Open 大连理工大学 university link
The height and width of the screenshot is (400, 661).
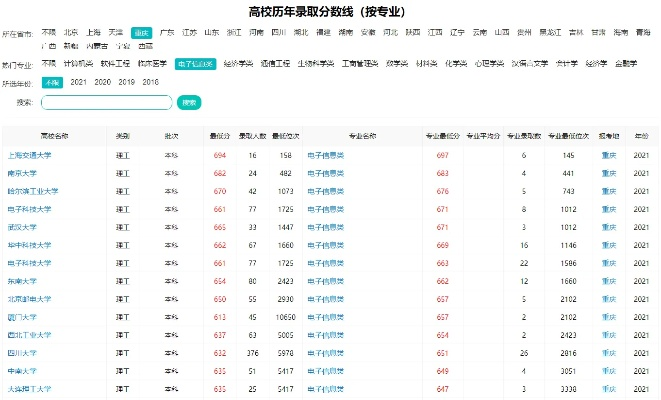click(30, 389)
